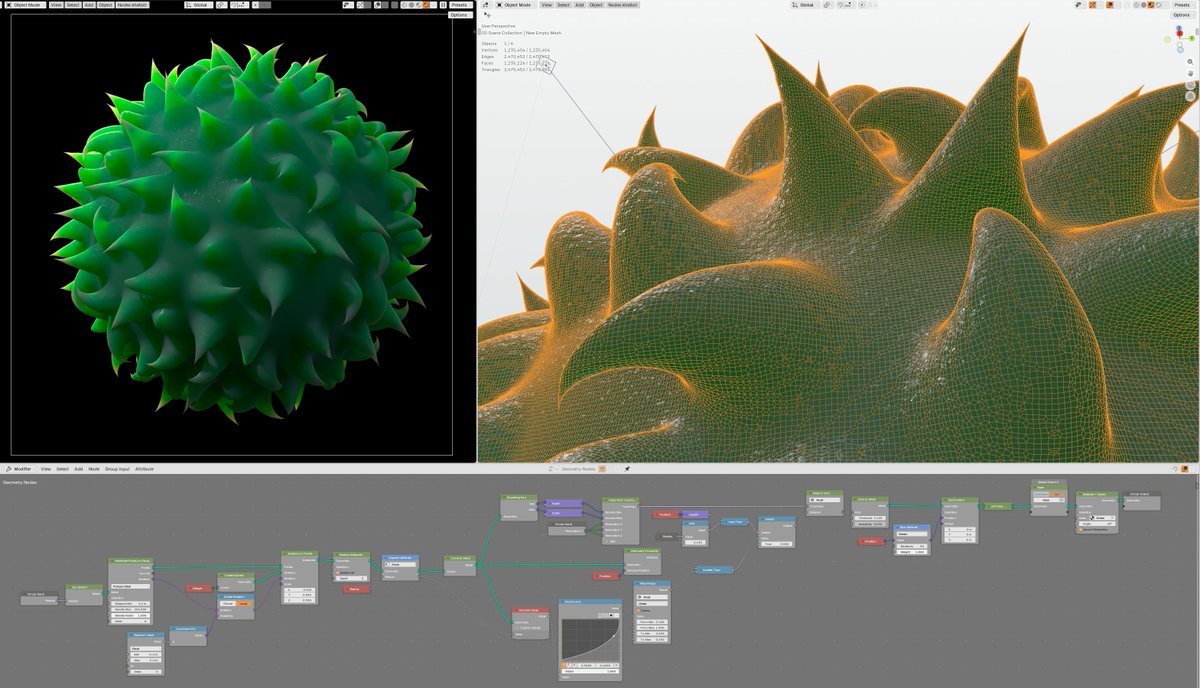Select rendered shading in left viewport
The width and height of the screenshot is (1200, 688).
(425, 5)
